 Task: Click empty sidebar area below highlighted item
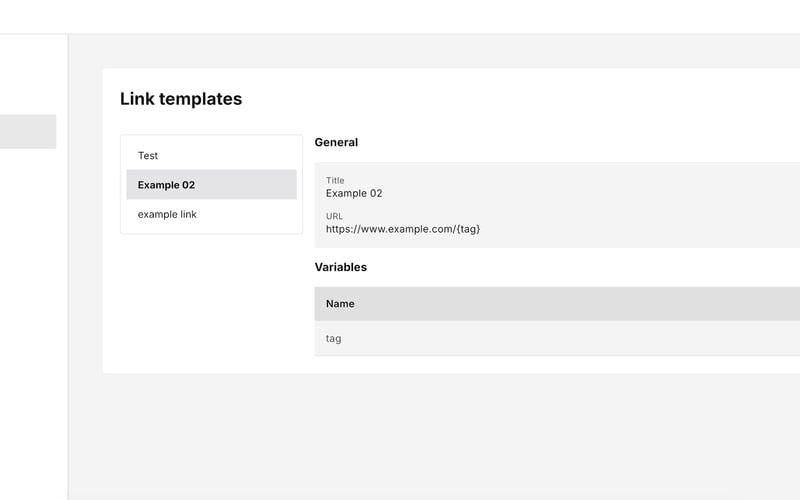pos(30,300)
